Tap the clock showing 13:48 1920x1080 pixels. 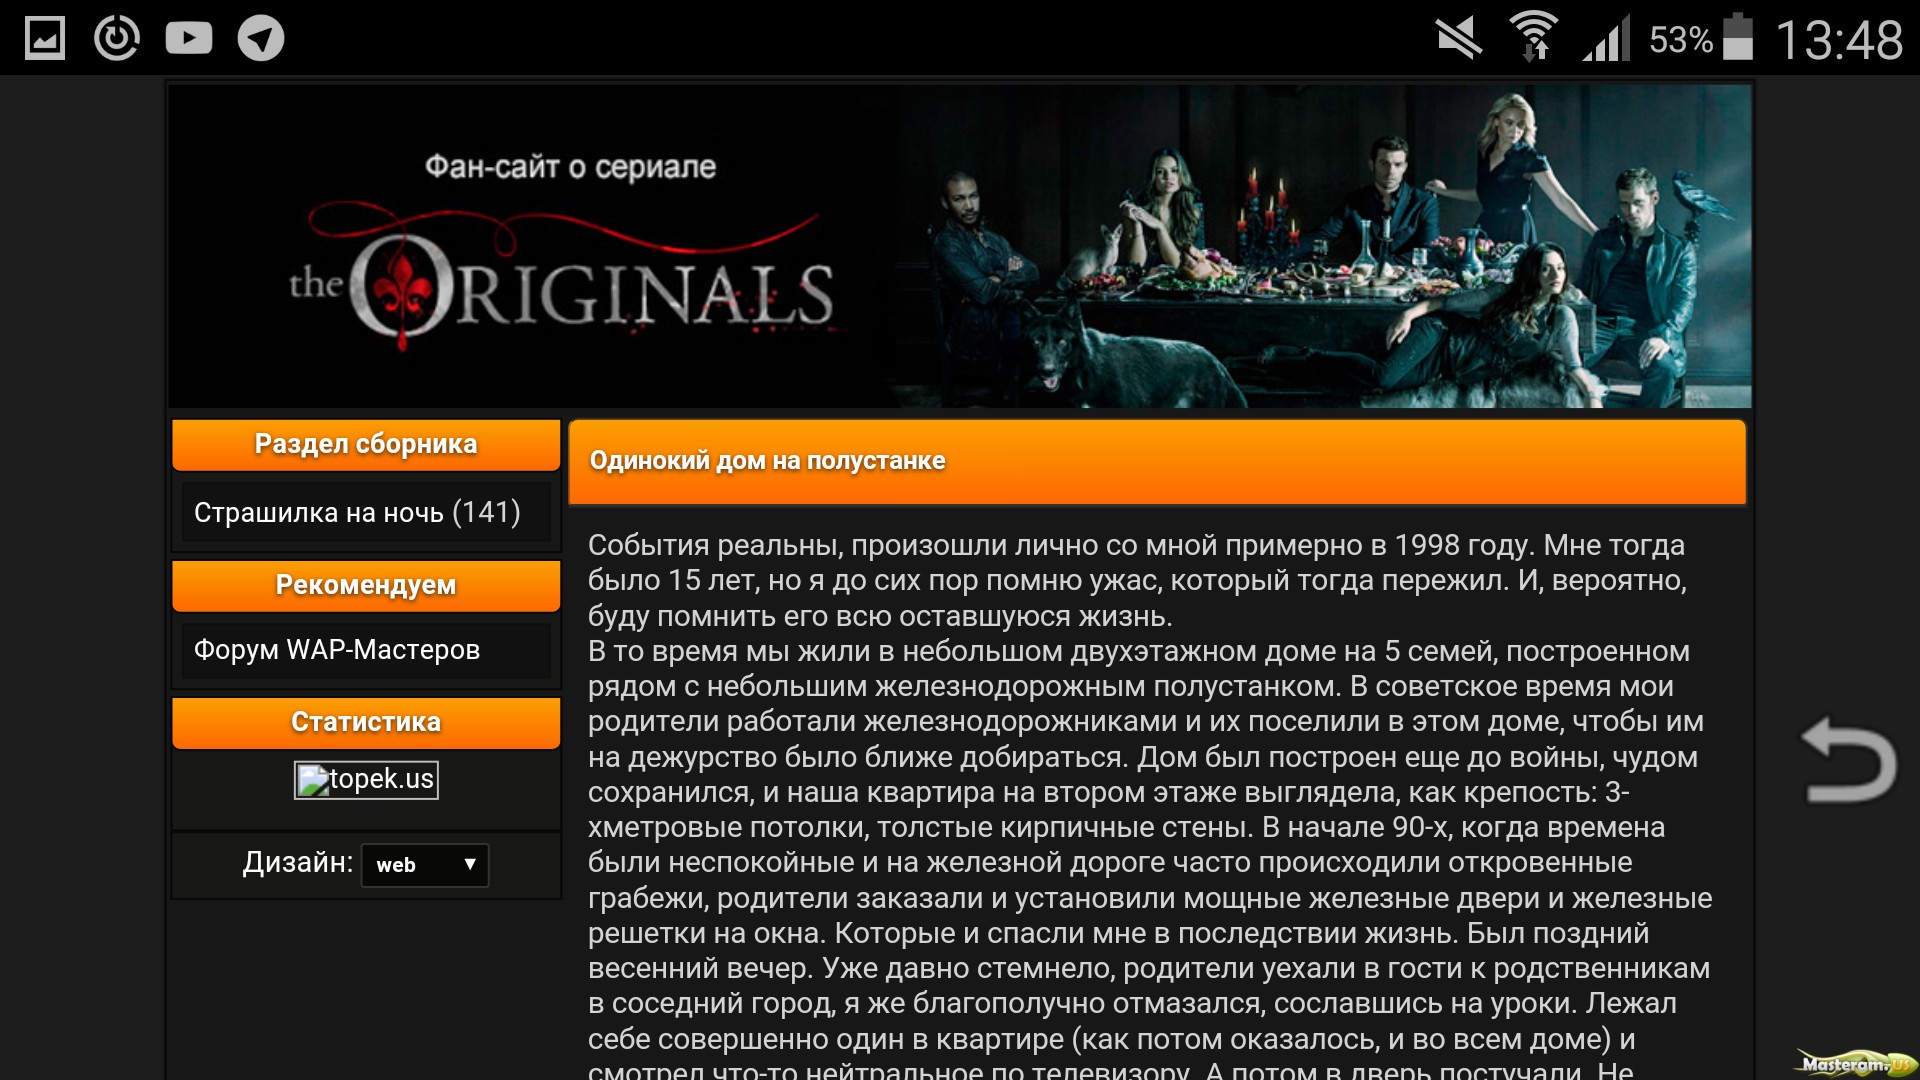1839,40
